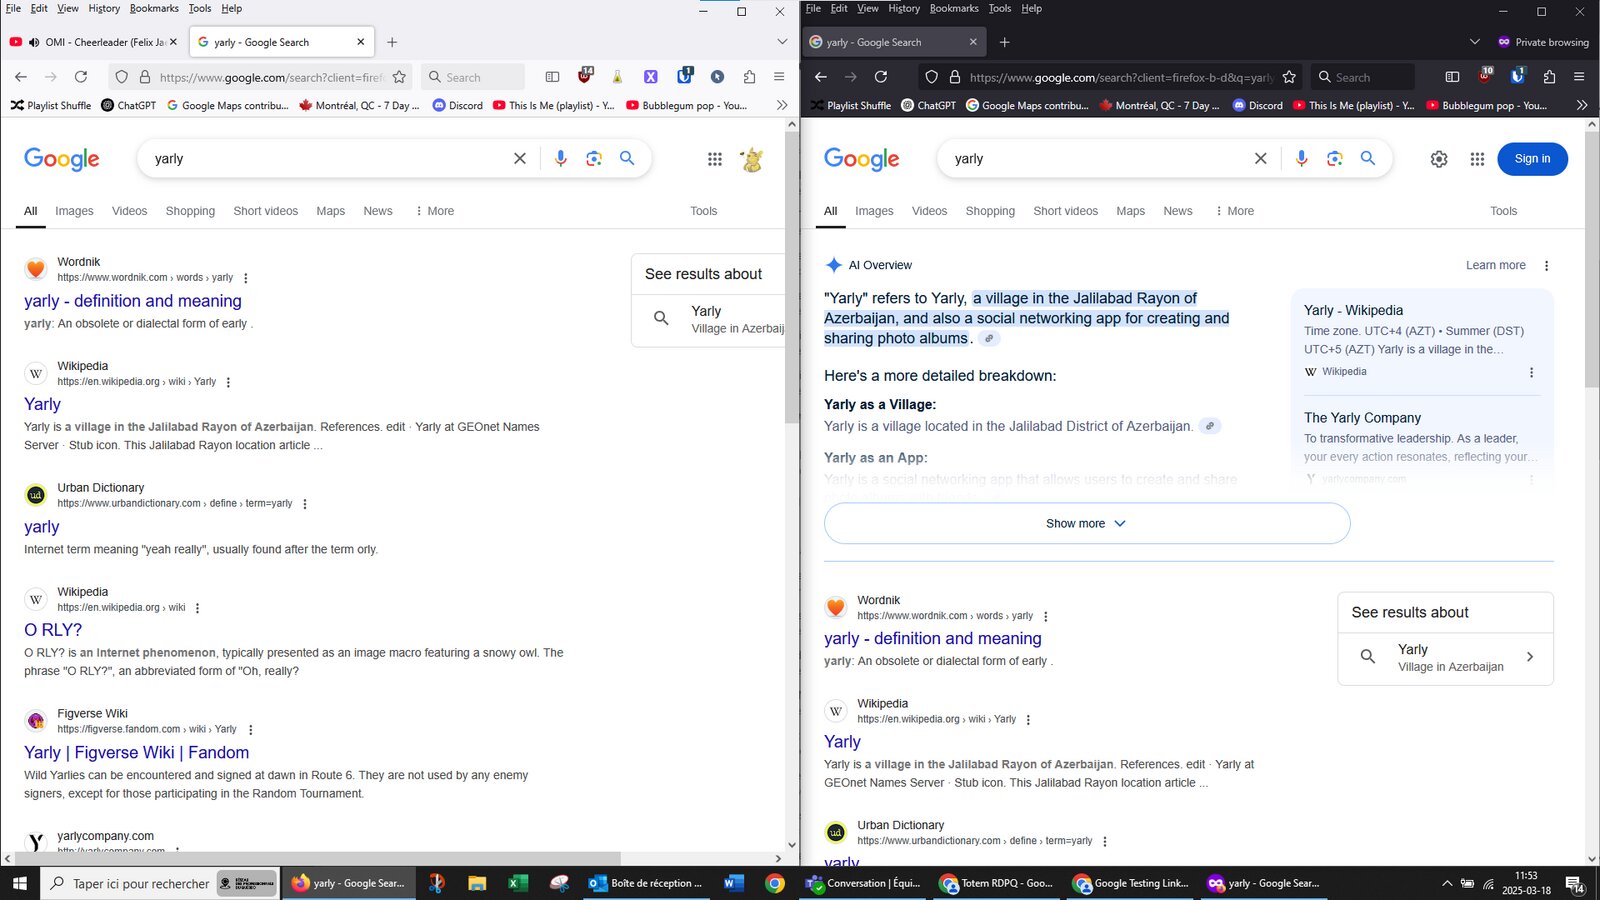Go back in the private browsing window
Screen dimensions: 1600x900
(x=821, y=77)
